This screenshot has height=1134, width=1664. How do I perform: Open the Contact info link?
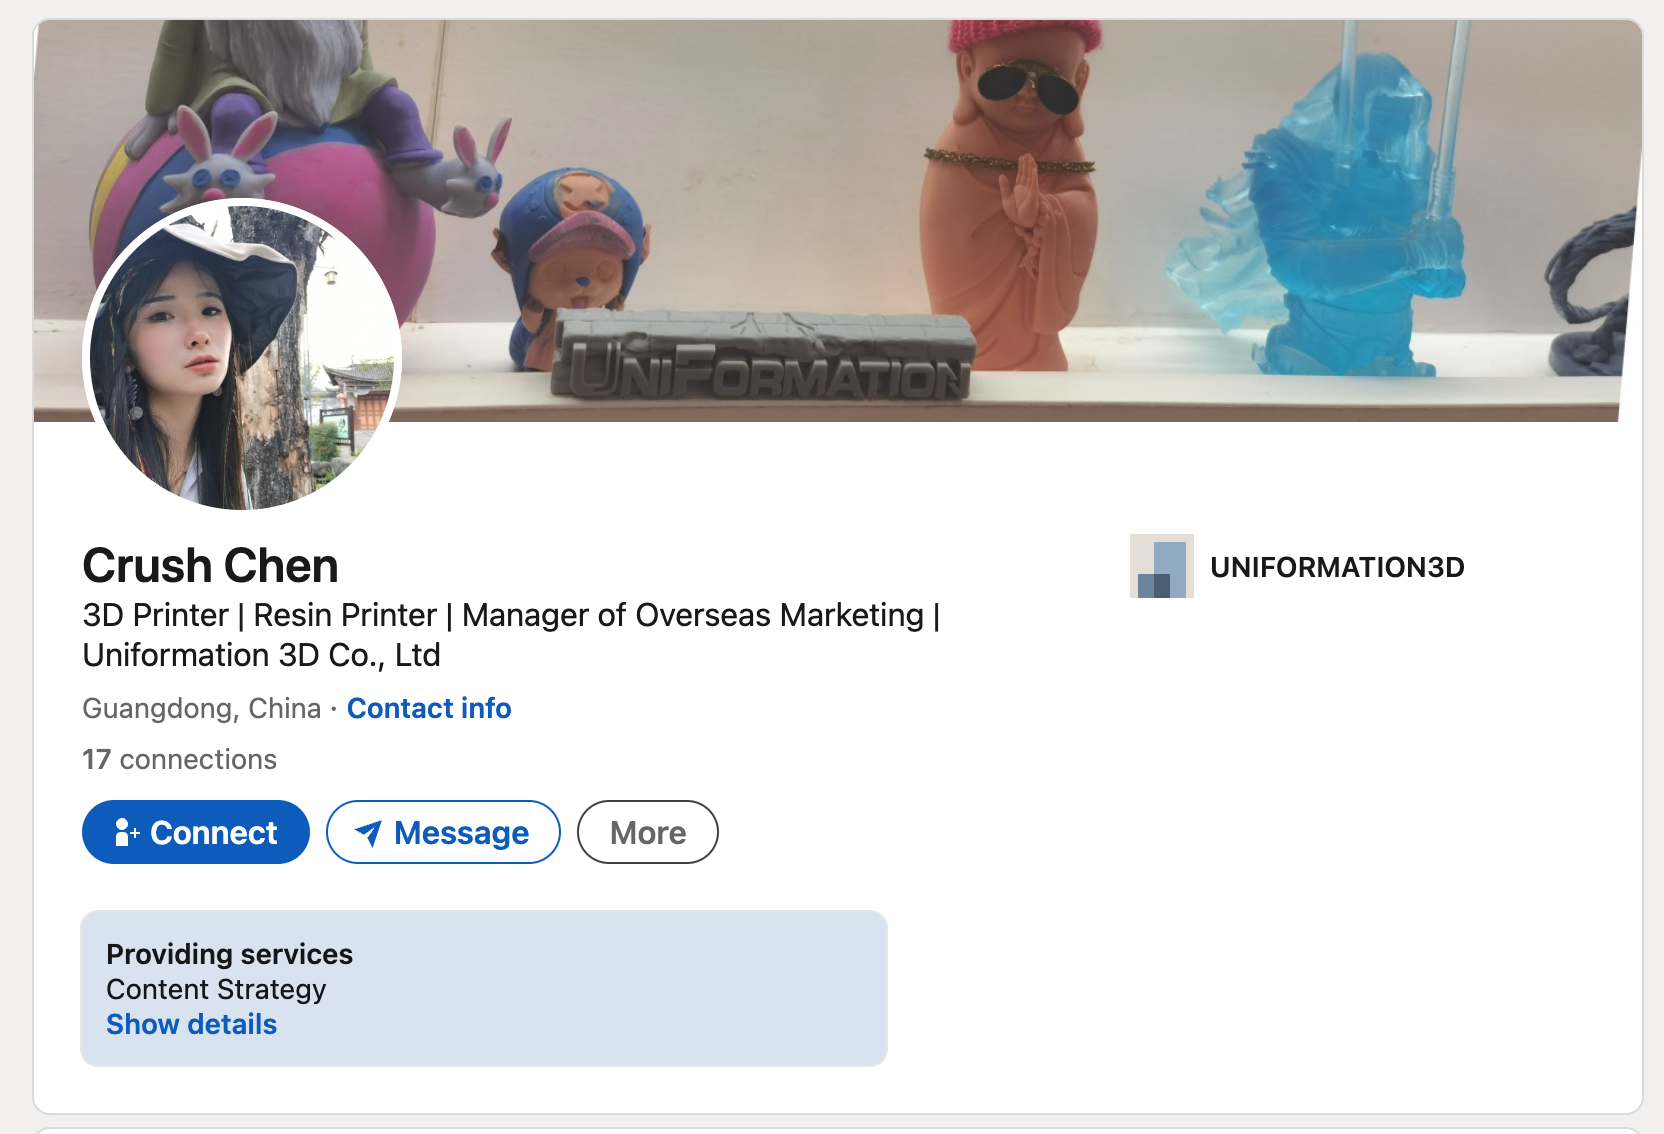tap(429, 708)
